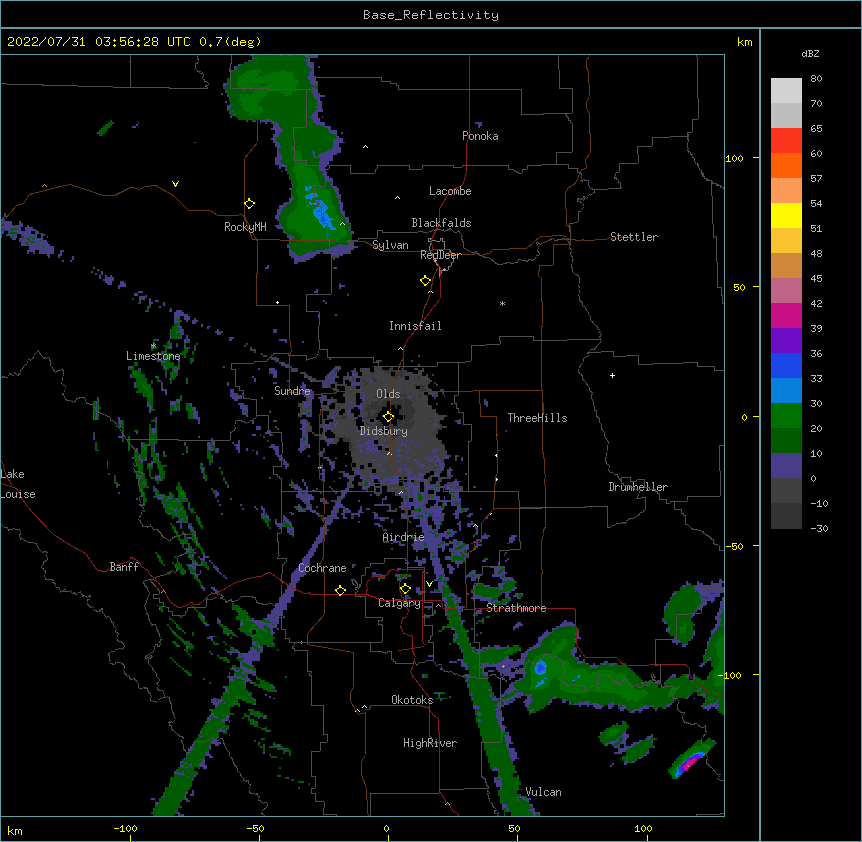Viewport: 862px width, 842px height.
Task: Click the magenta storm core east of Vulcan
Action: click(690, 762)
